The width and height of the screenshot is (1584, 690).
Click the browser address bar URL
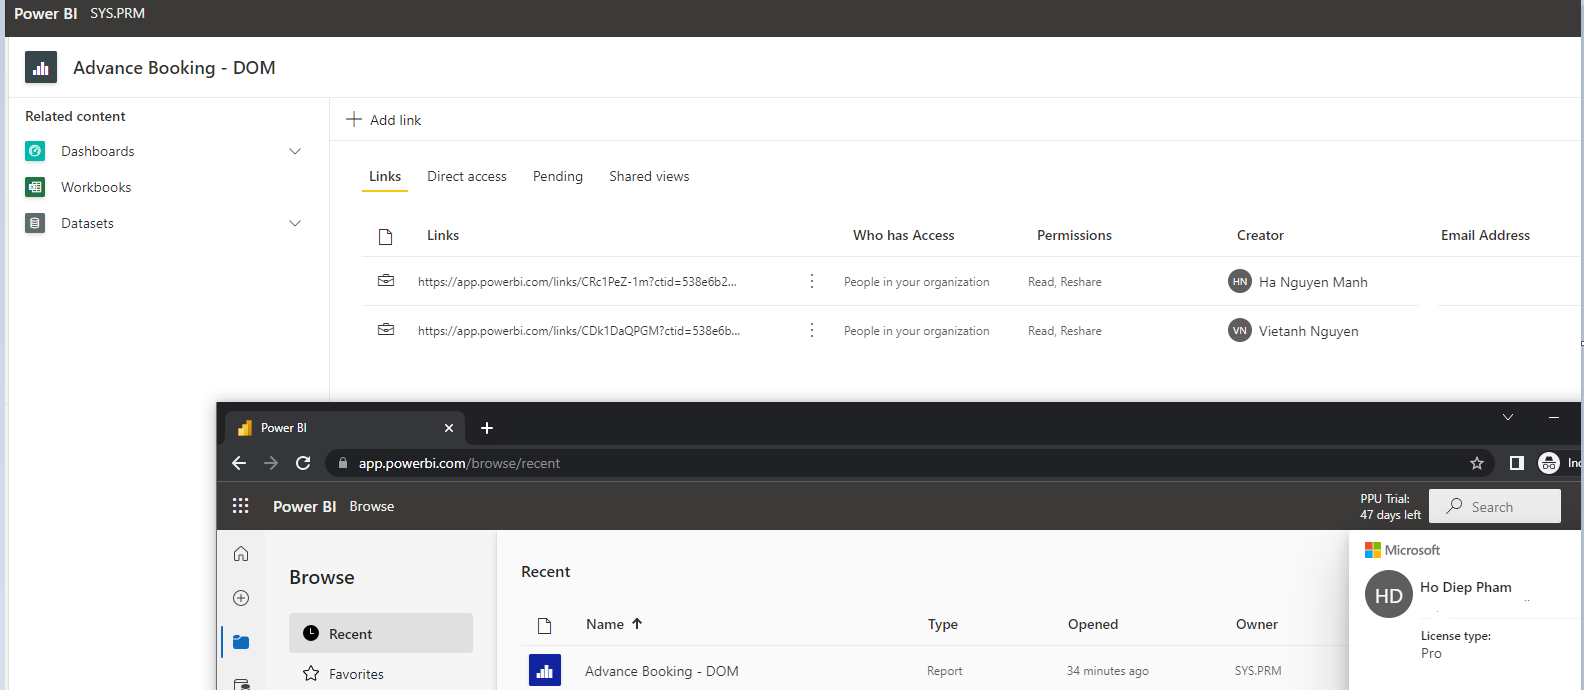point(459,463)
